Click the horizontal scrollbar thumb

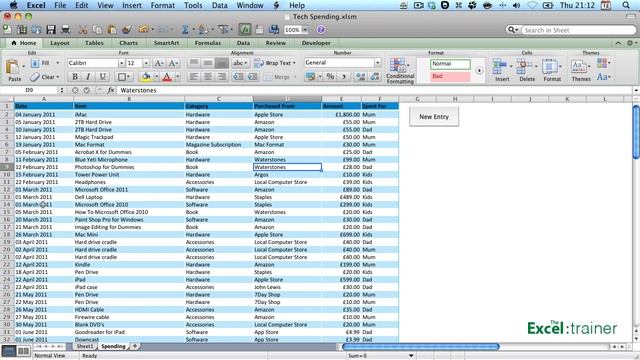click(420, 347)
